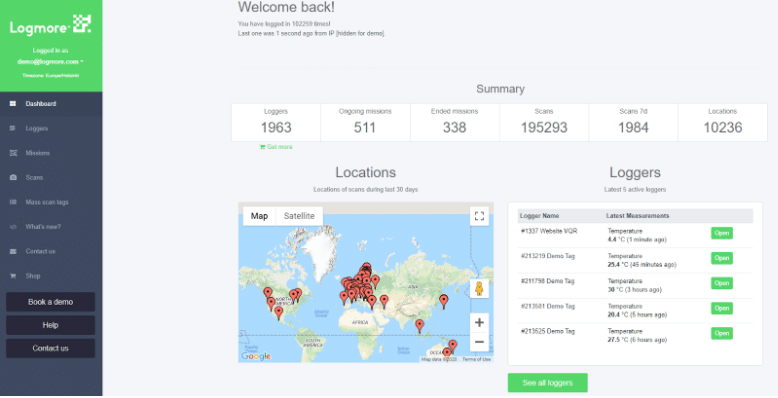This screenshot has height=398, width=778.
Task: Open the Dashboard menu item
Action: coord(51,104)
